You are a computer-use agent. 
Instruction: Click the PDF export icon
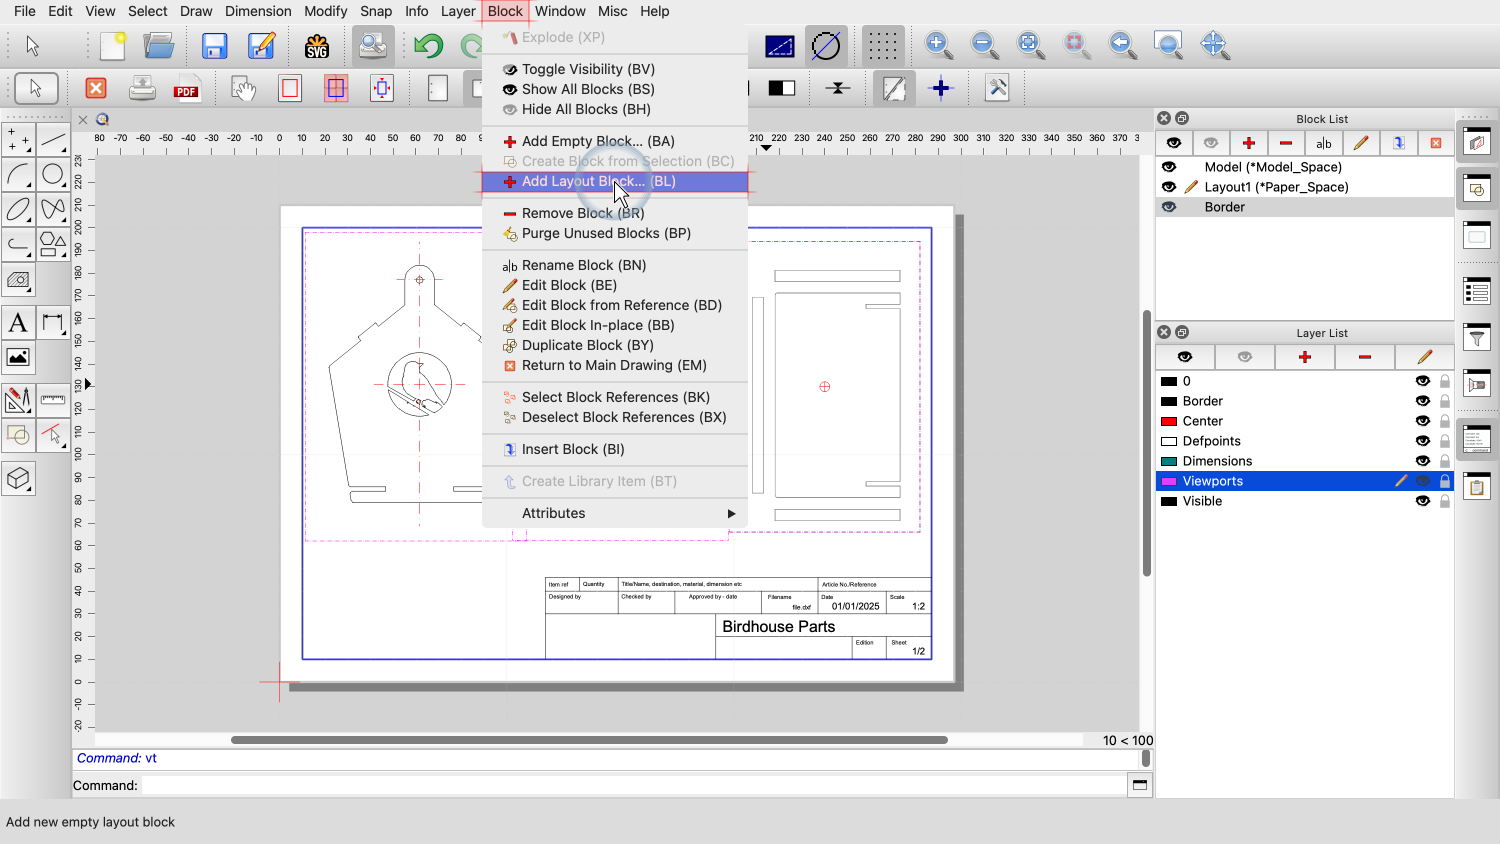point(186,88)
